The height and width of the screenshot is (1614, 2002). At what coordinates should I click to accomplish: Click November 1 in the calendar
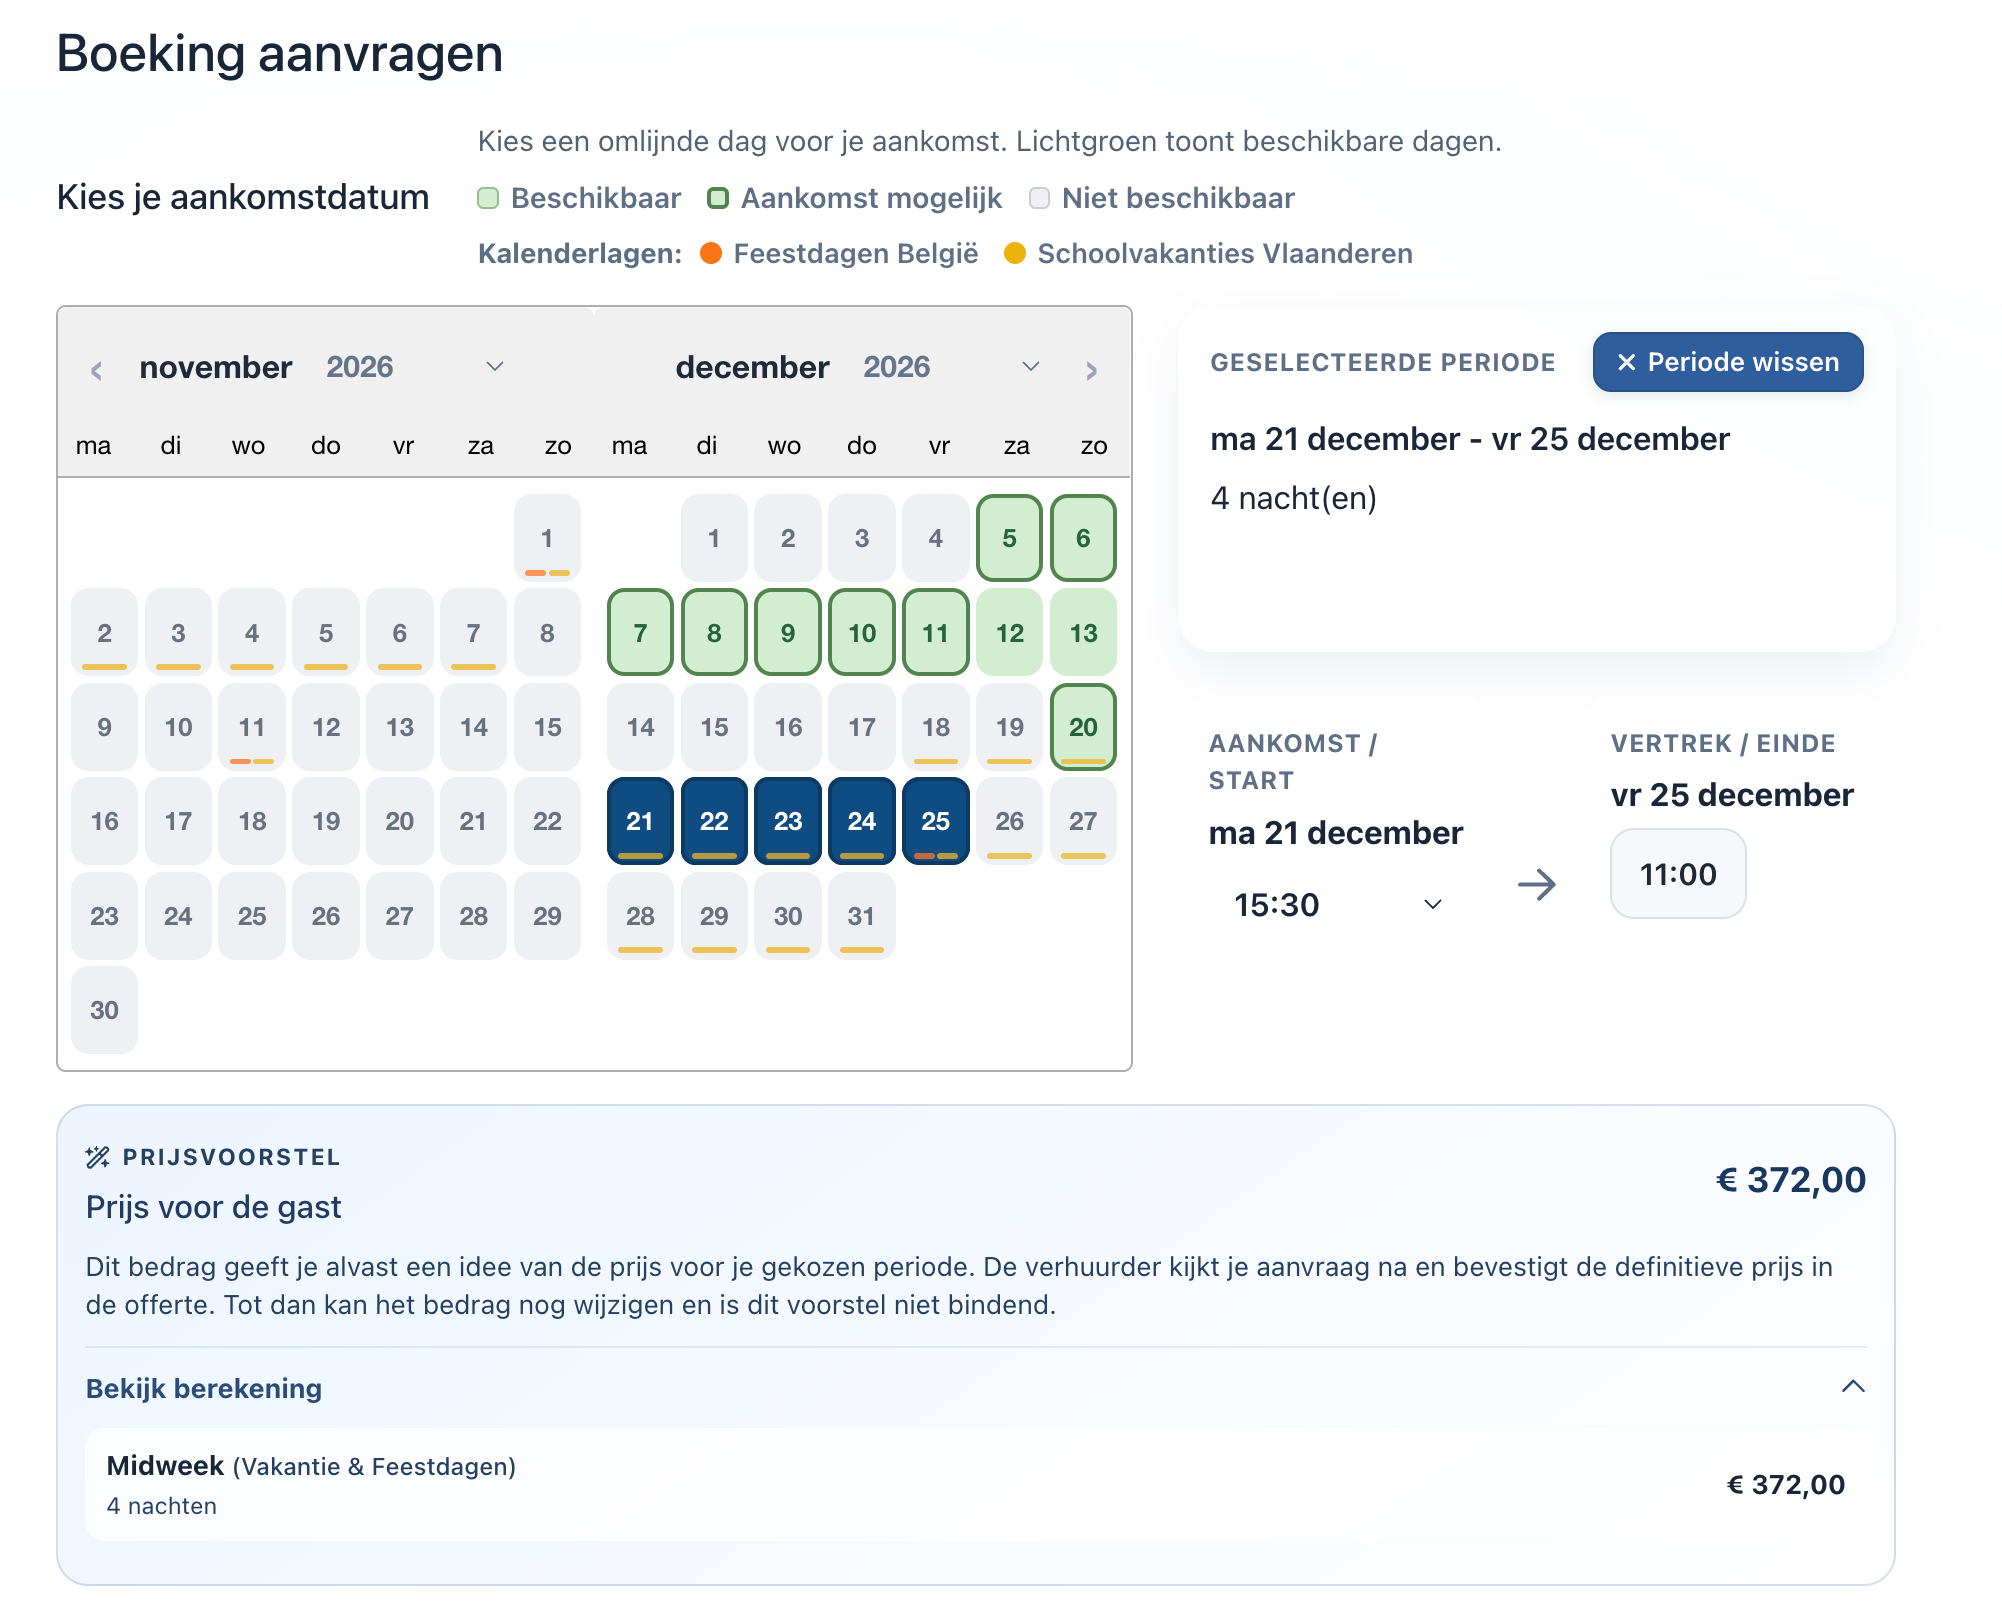(547, 538)
